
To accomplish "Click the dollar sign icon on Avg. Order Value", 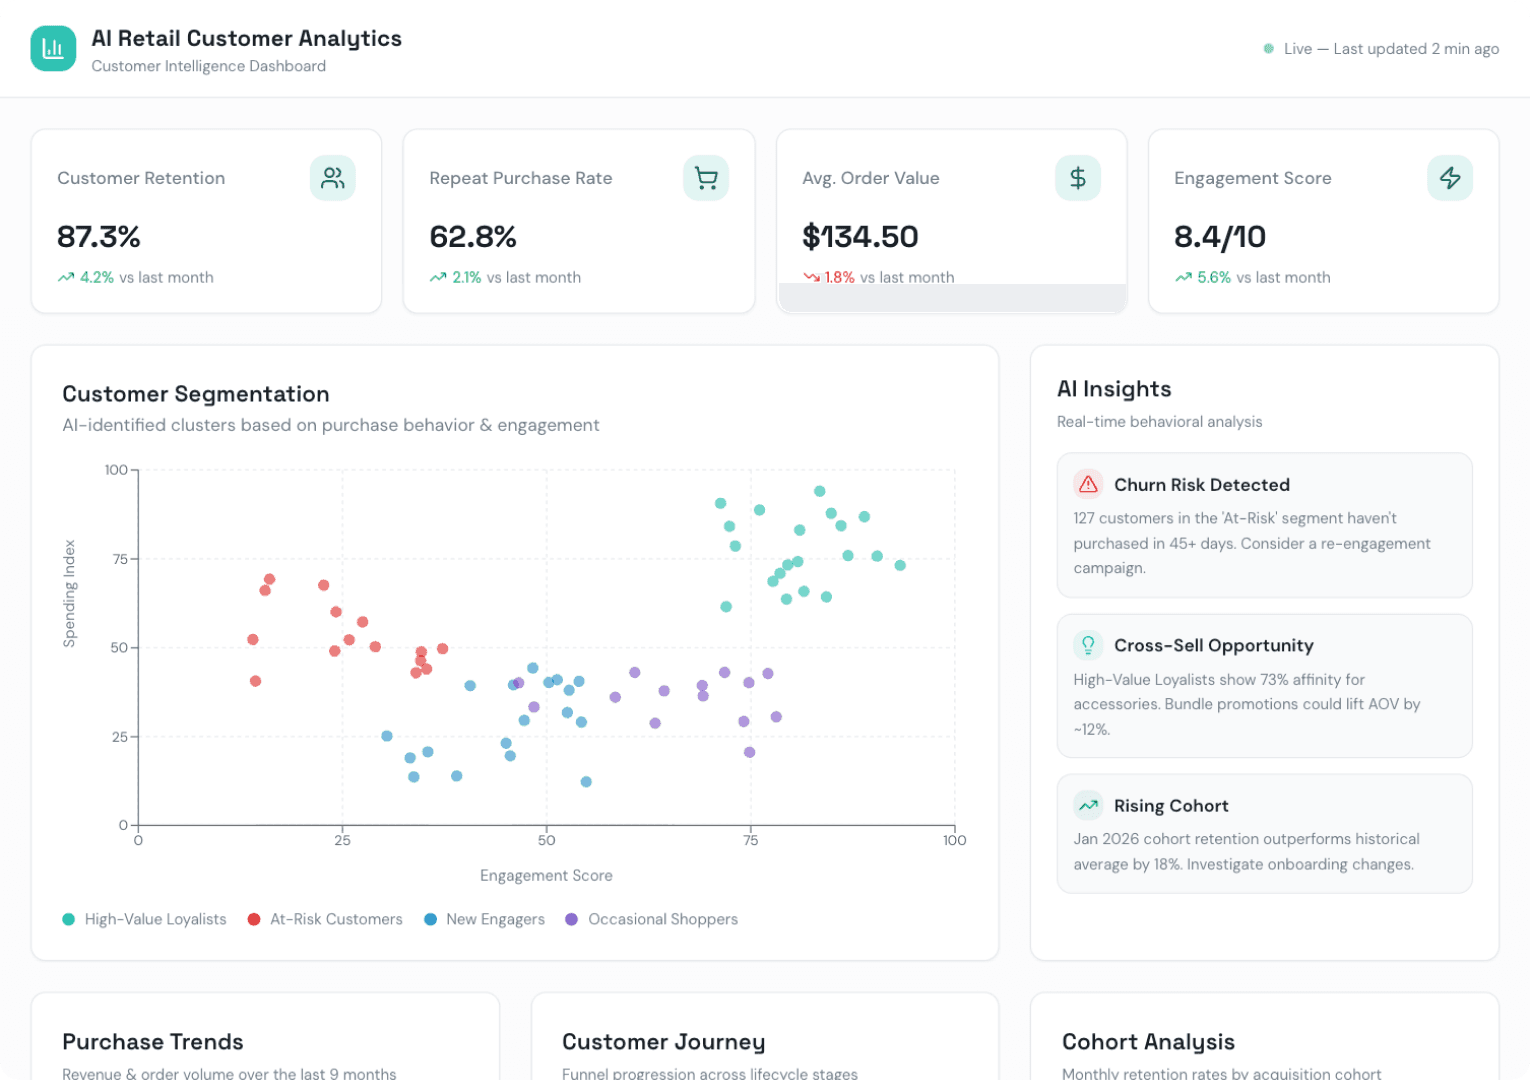I will tap(1078, 177).
